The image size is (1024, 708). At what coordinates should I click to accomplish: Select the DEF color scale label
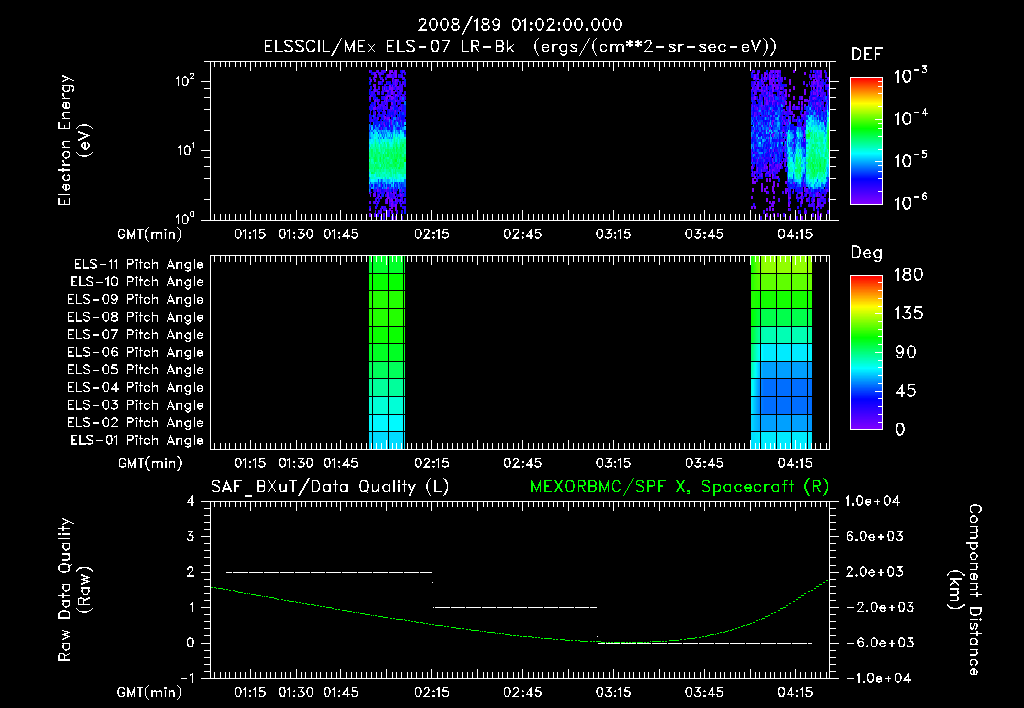tap(867, 55)
